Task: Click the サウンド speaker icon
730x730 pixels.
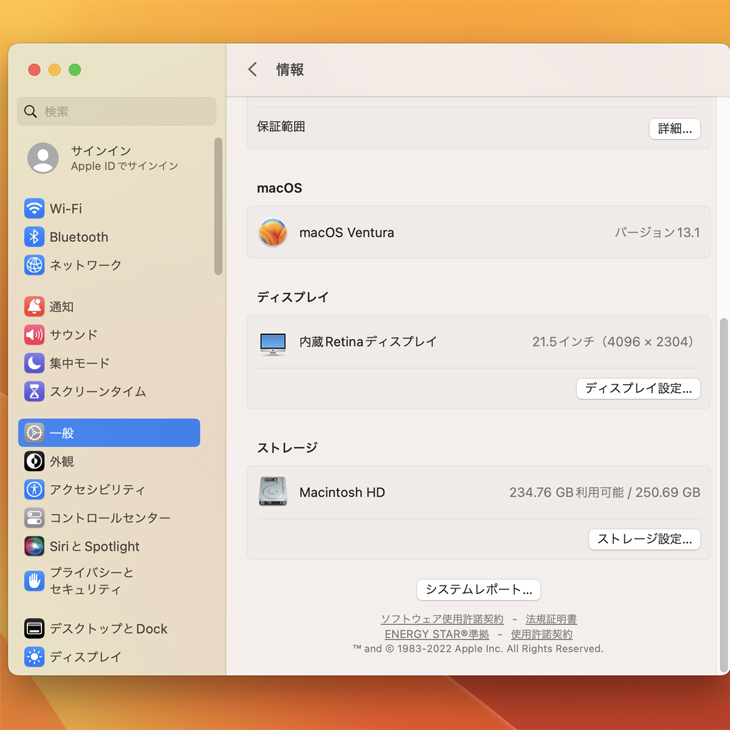Action: coord(34,335)
